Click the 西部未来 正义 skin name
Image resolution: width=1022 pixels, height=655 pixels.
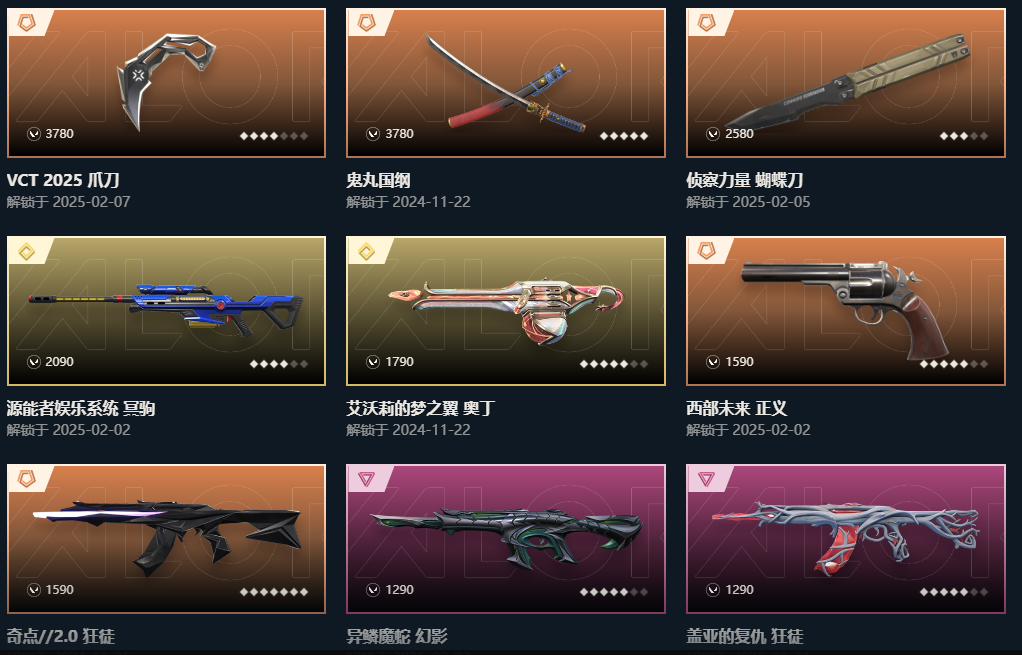coord(737,409)
